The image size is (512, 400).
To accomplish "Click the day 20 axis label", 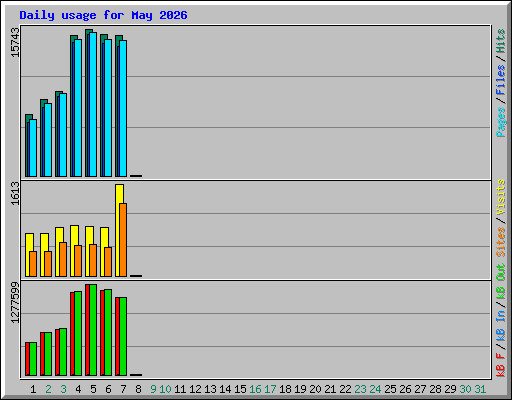I will point(315,389).
